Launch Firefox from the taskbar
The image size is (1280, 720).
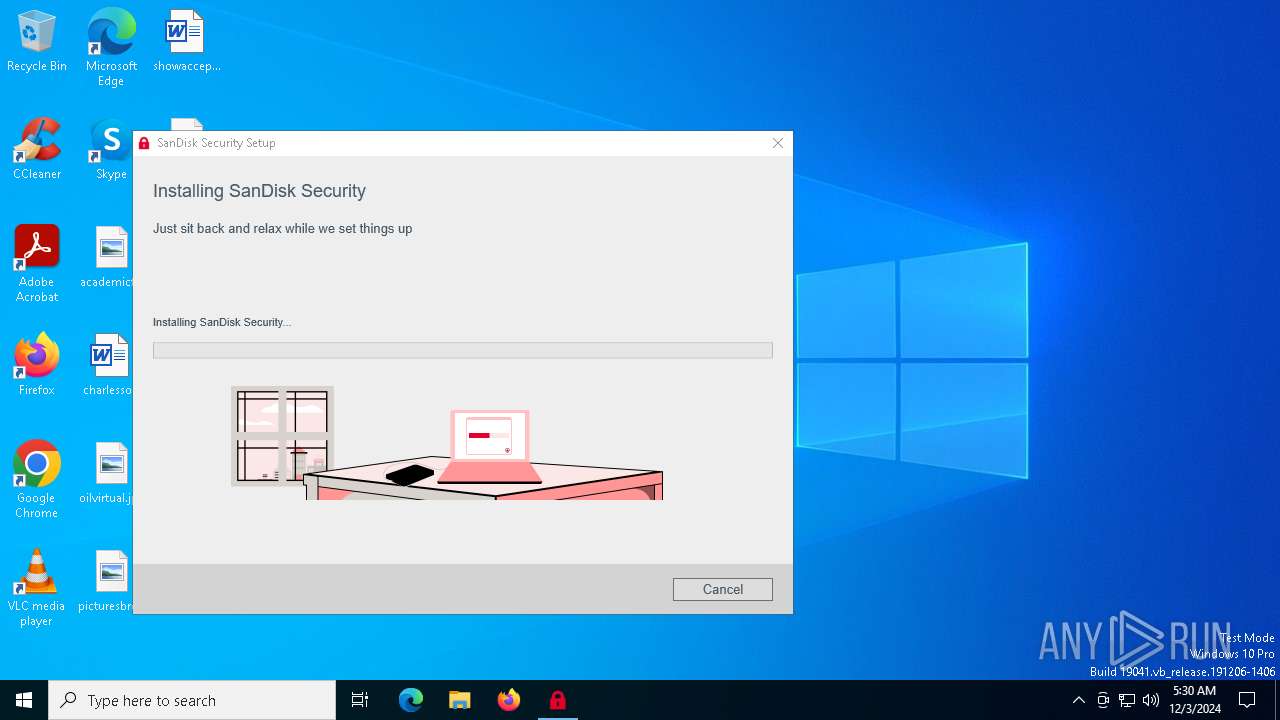tap(509, 700)
